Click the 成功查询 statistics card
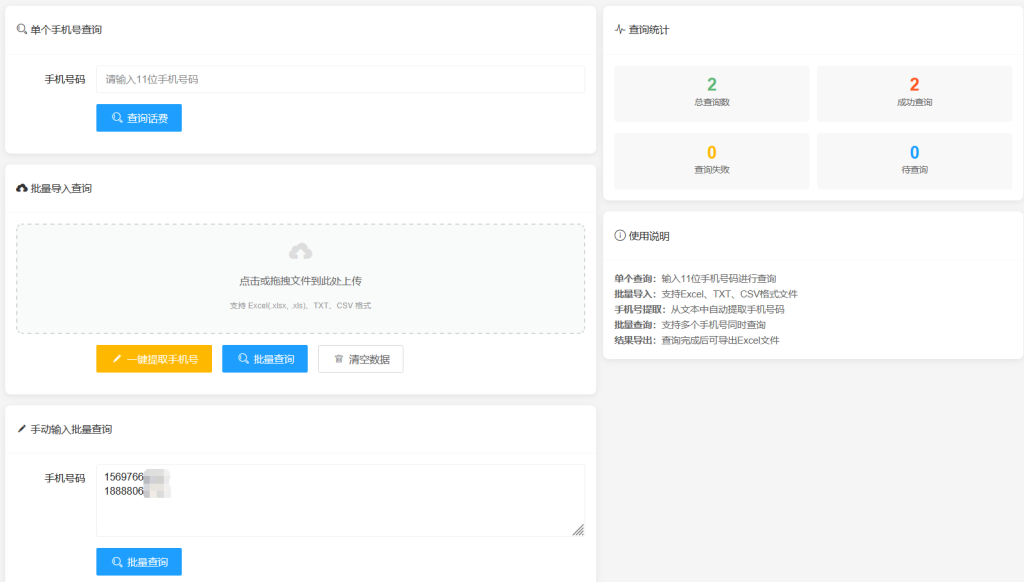Screen dimensions: 1024x582 914,93
